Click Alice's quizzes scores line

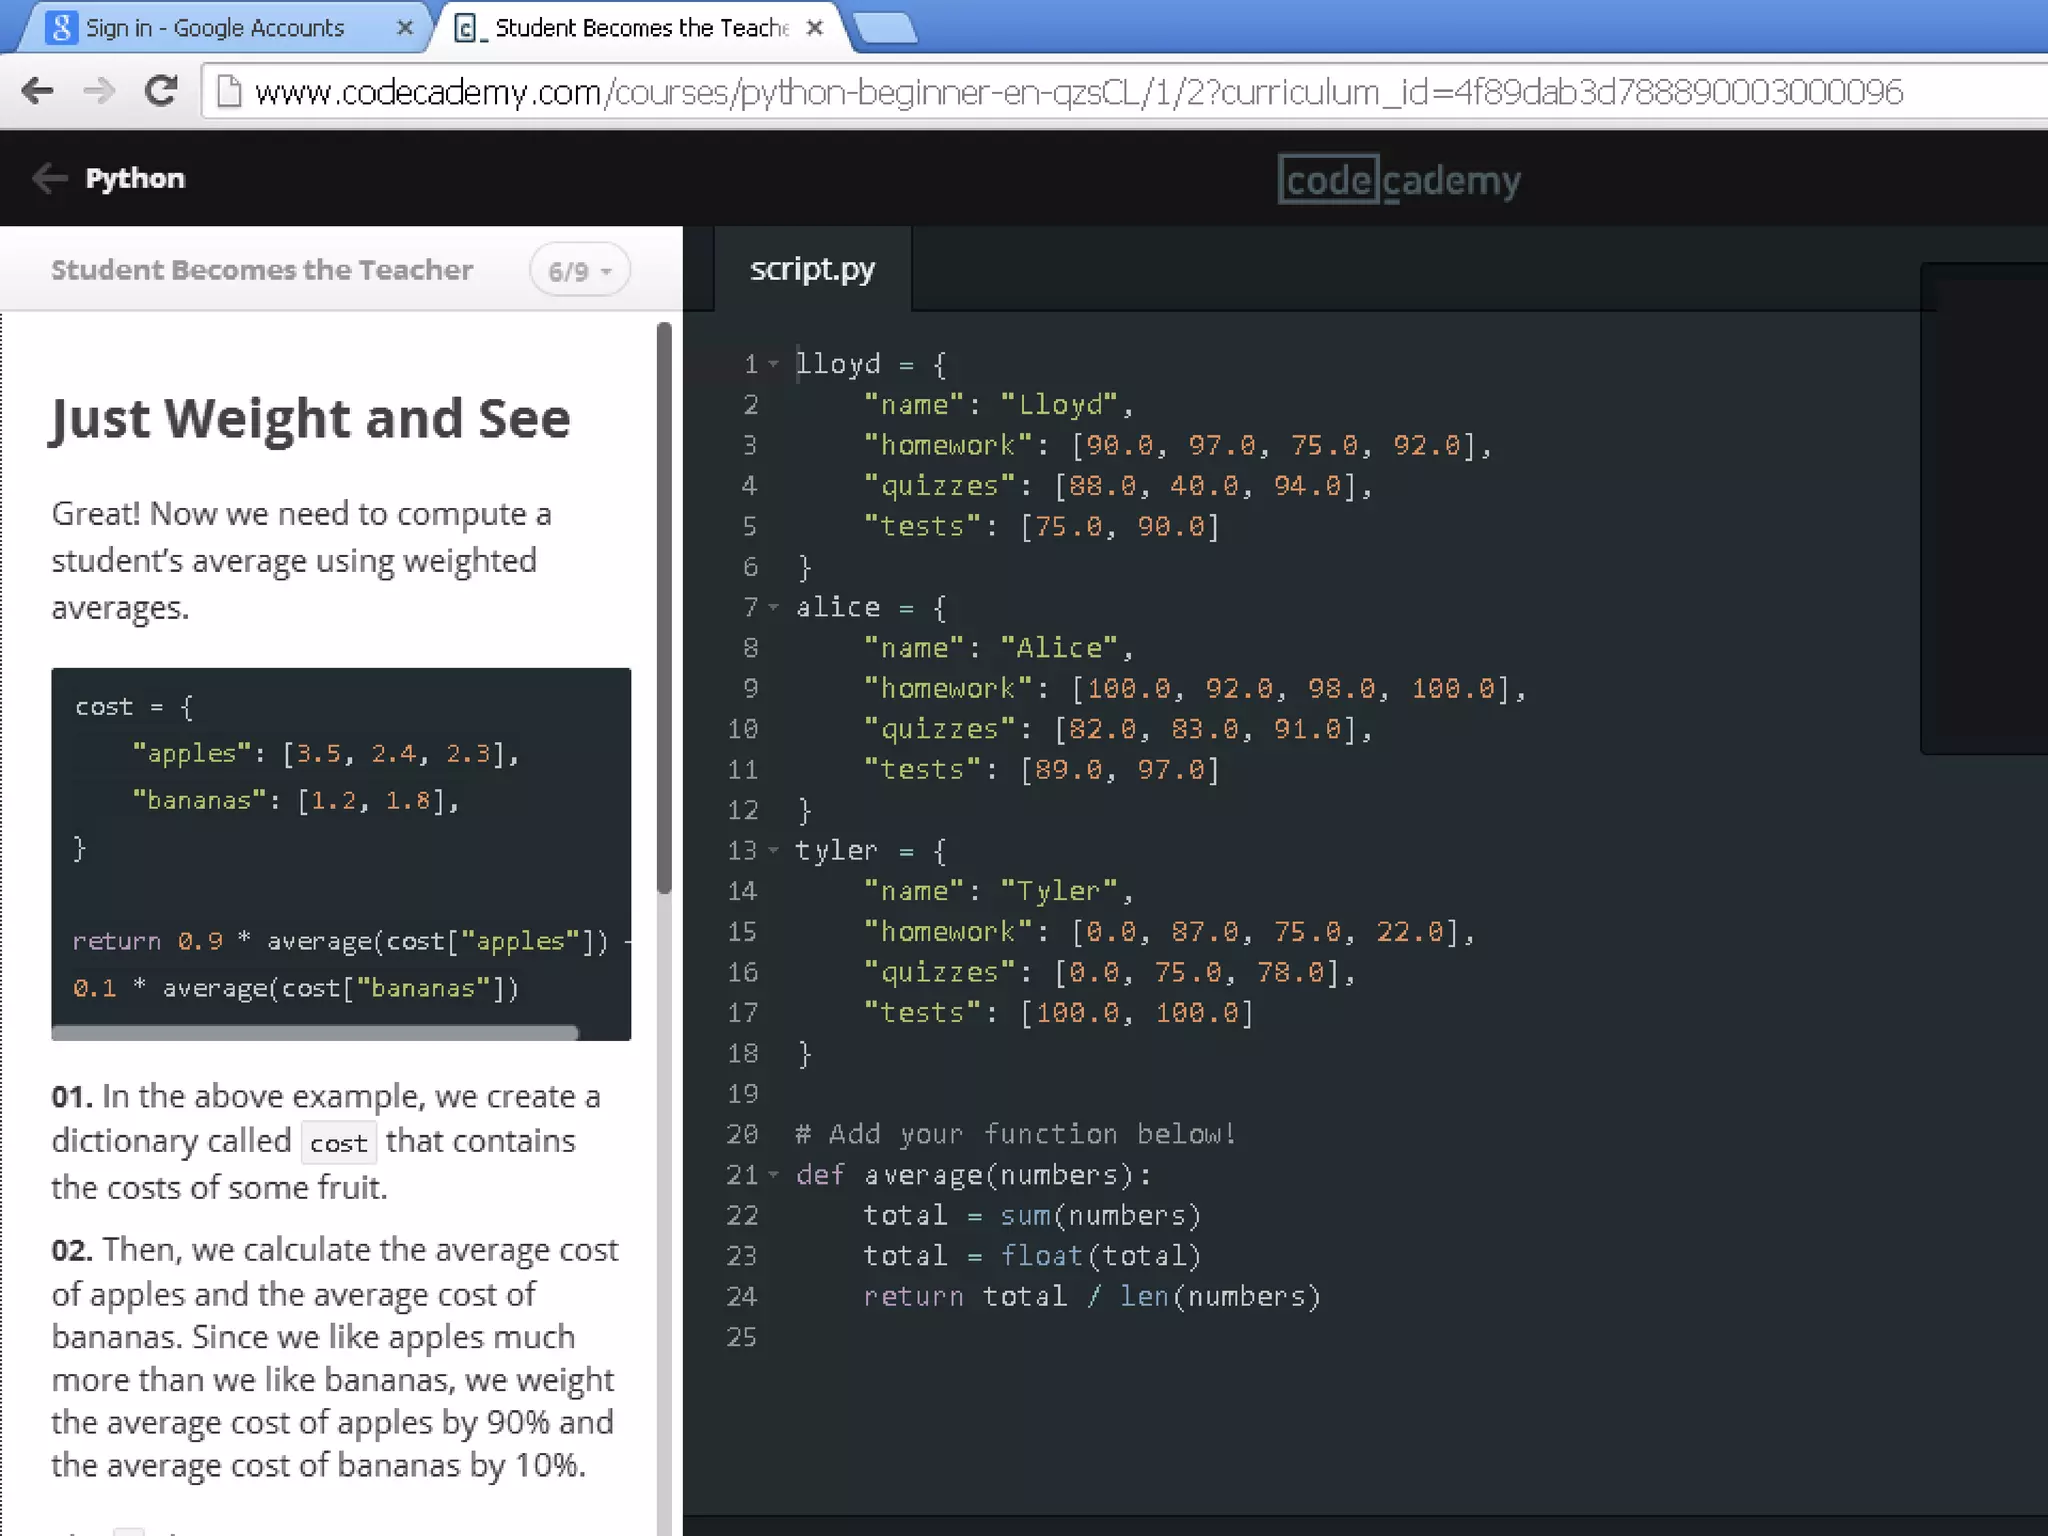pos(1118,729)
